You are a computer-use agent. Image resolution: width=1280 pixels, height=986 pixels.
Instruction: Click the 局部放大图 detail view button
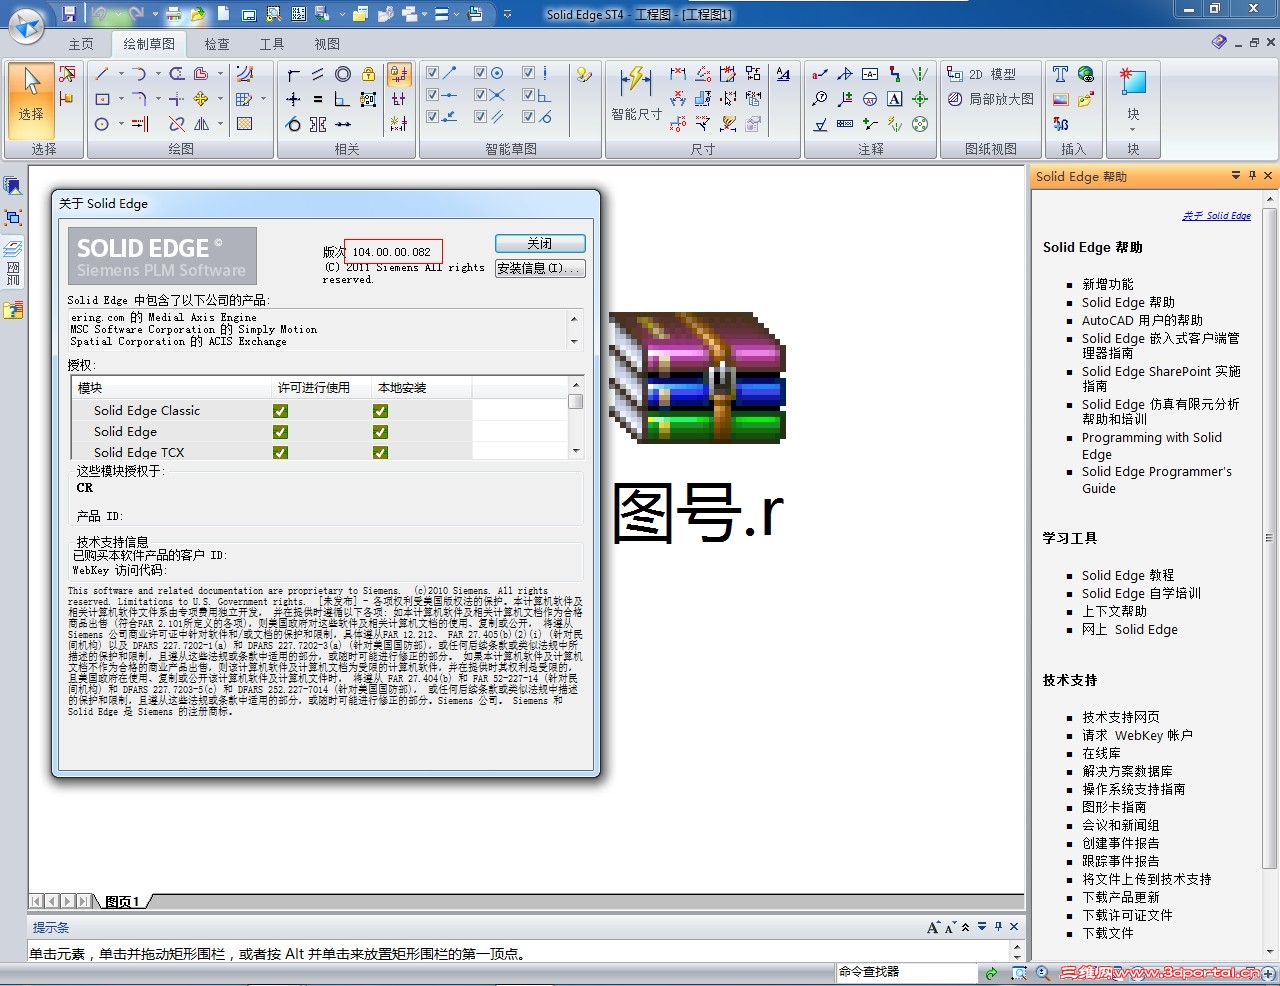pos(991,99)
